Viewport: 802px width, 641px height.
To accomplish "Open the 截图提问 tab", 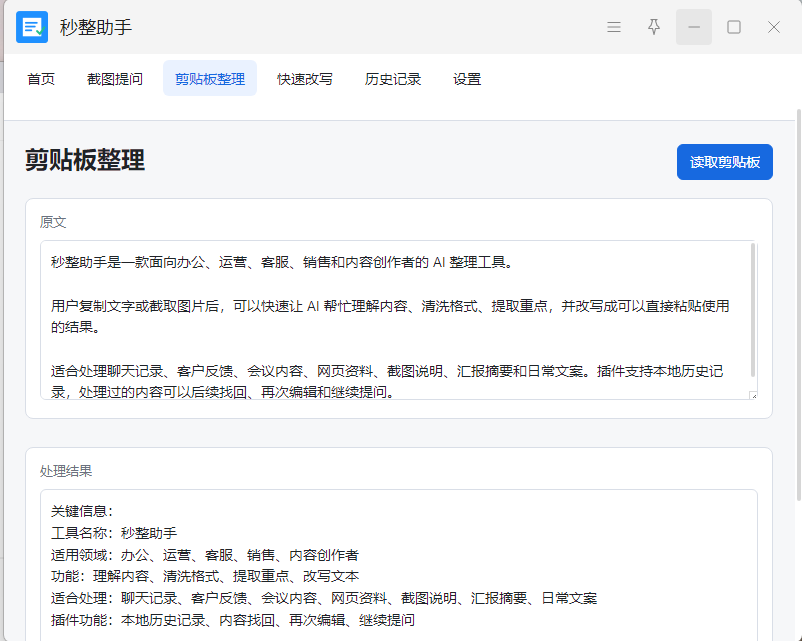I will click(x=115, y=79).
